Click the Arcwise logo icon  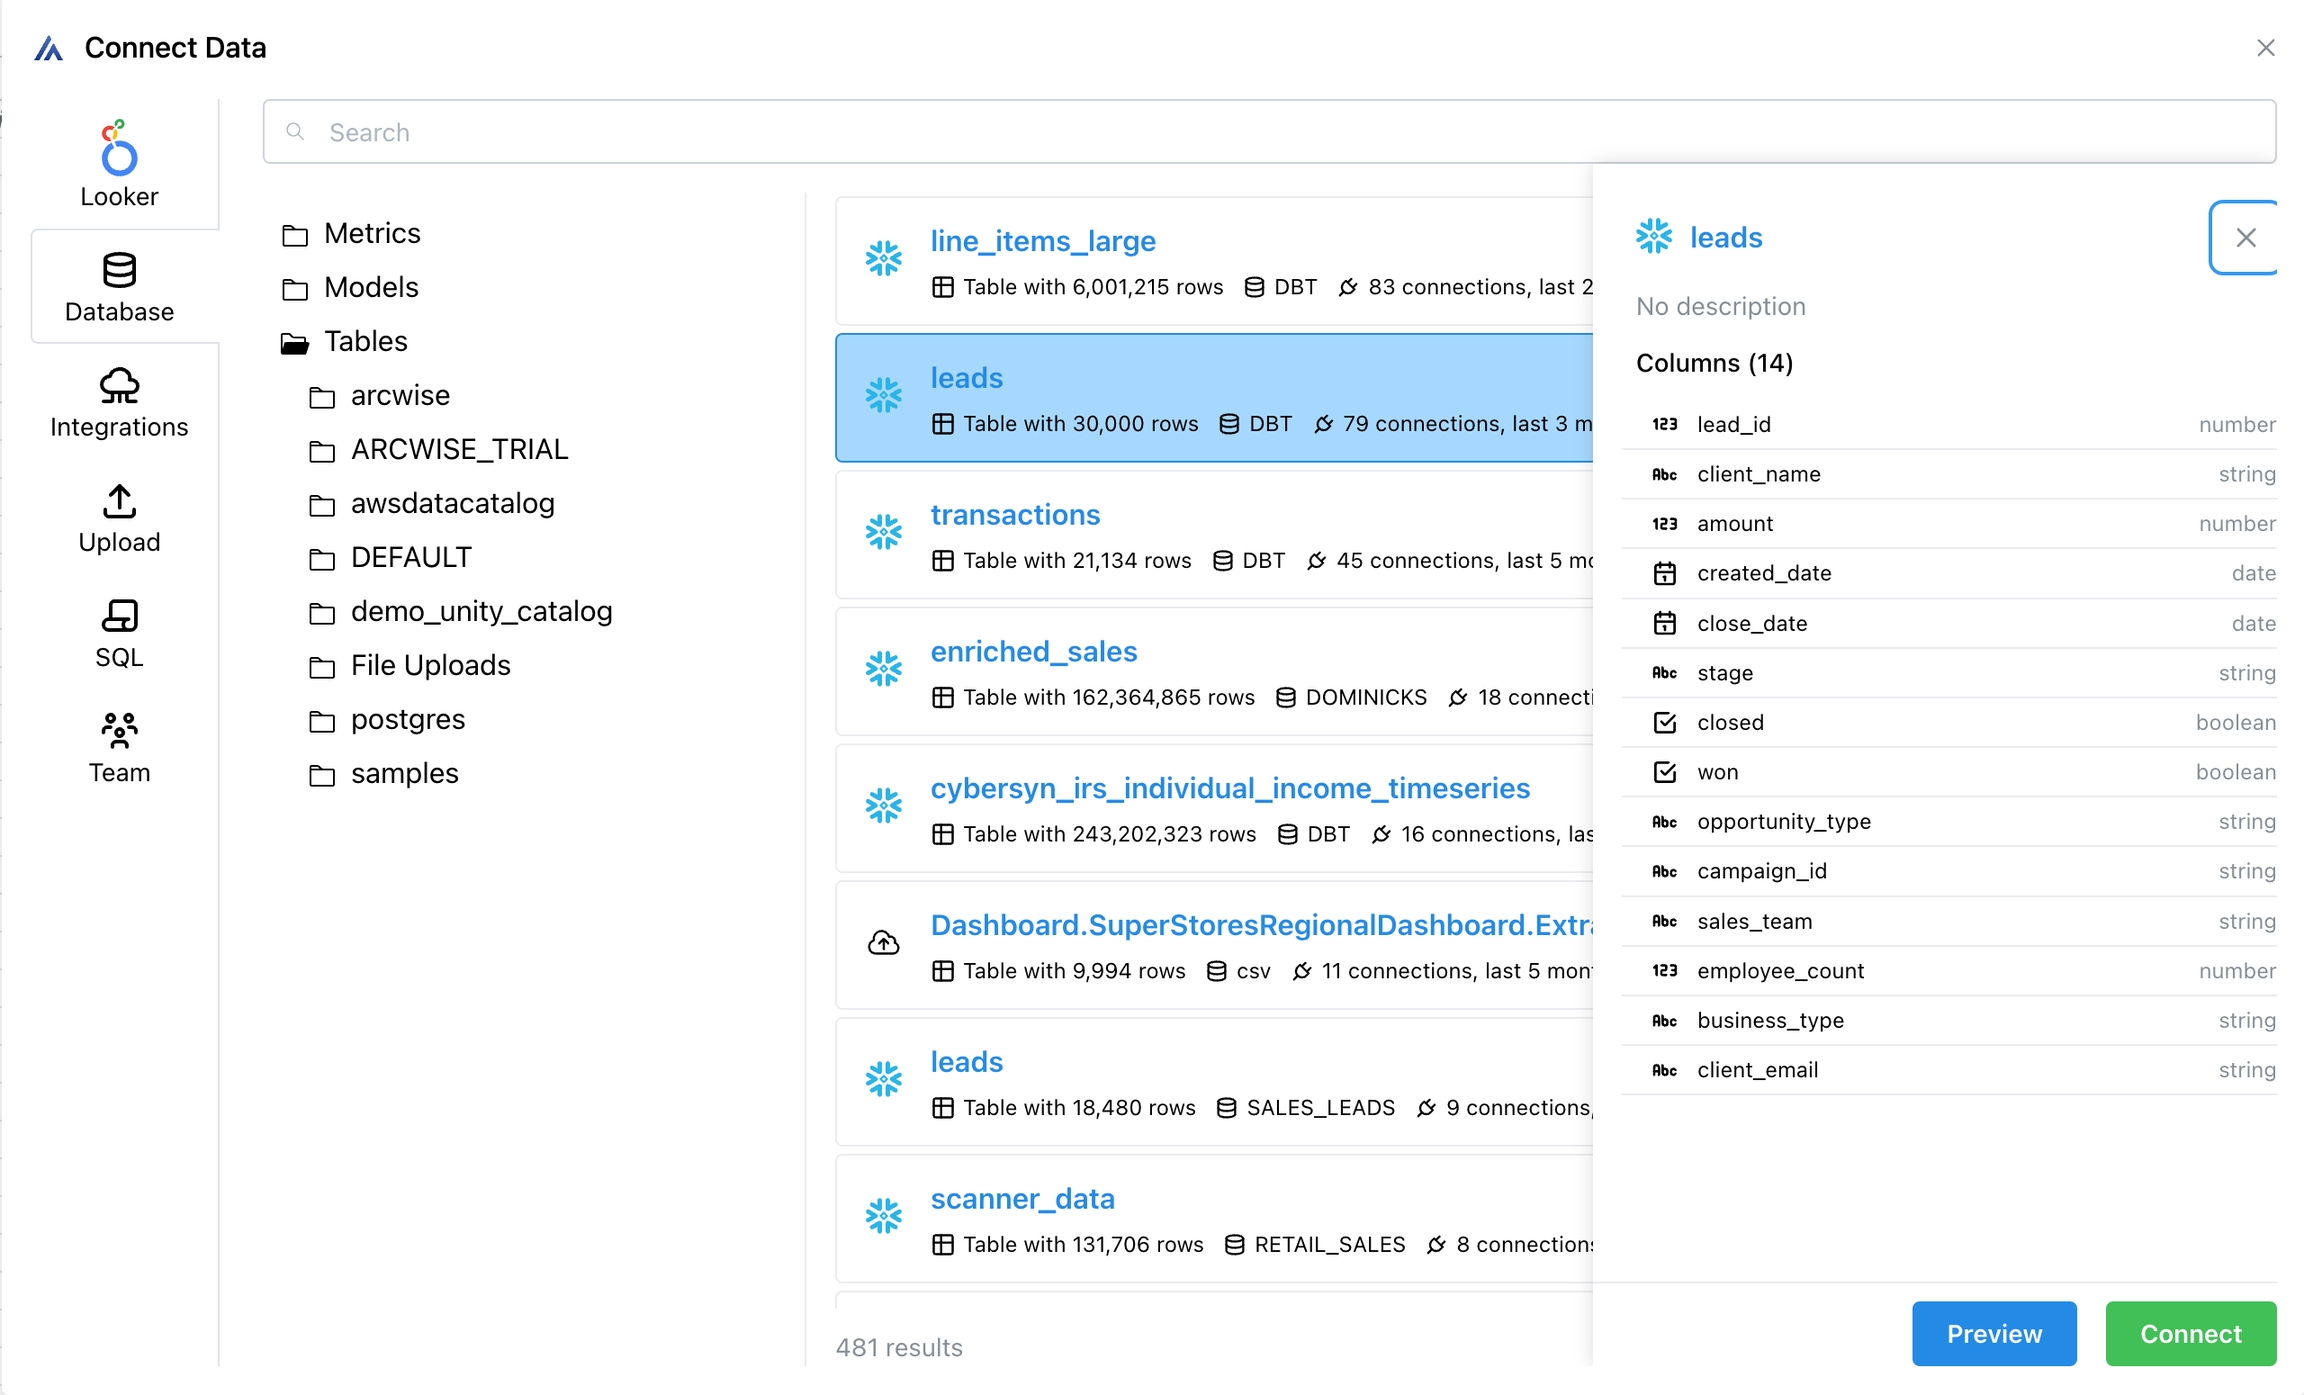tap(48, 48)
